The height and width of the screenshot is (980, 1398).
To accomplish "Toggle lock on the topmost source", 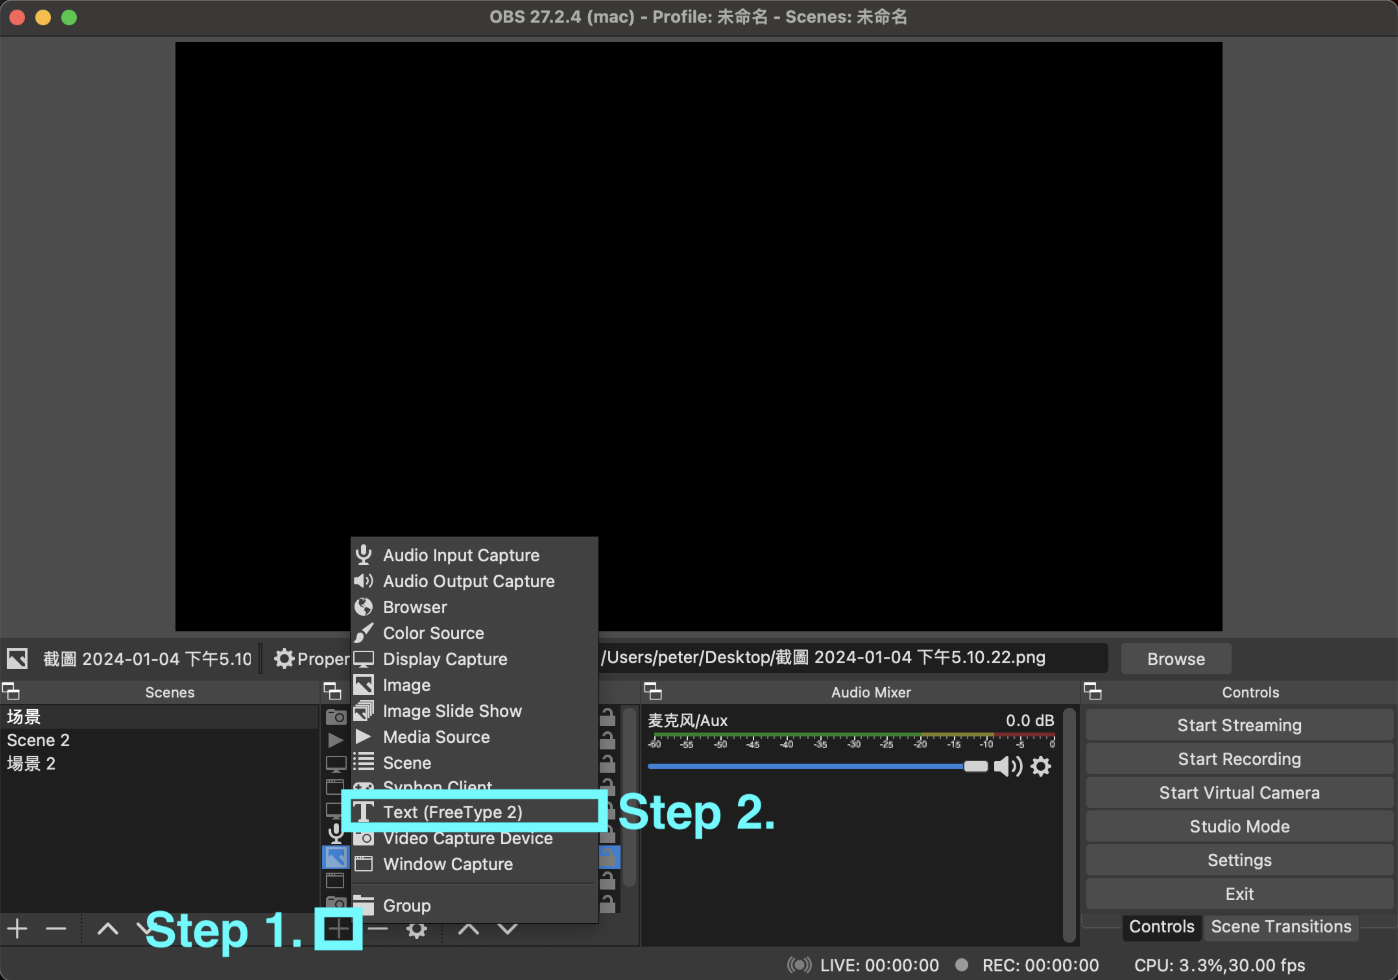I will [607, 717].
